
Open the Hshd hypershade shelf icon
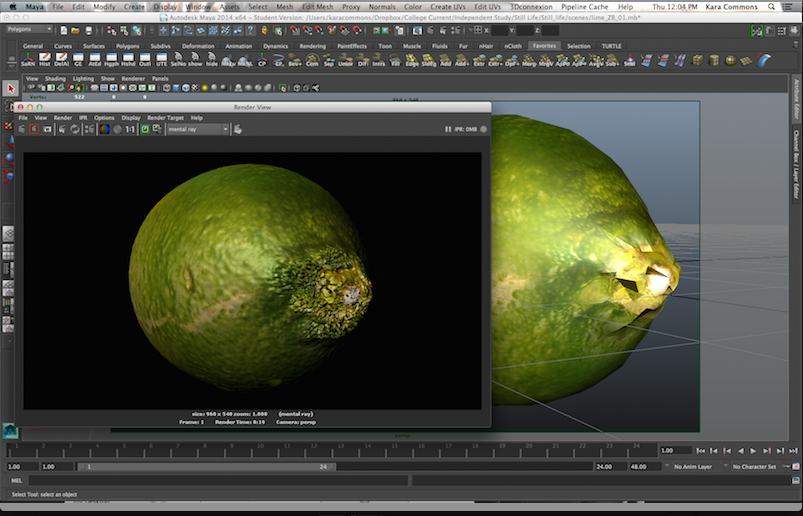[128, 59]
